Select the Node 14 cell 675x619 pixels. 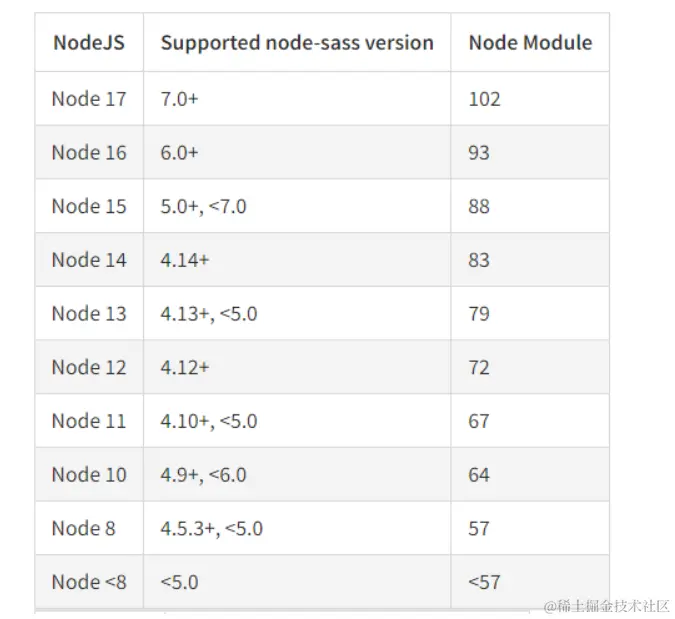pyautogui.click(x=89, y=260)
